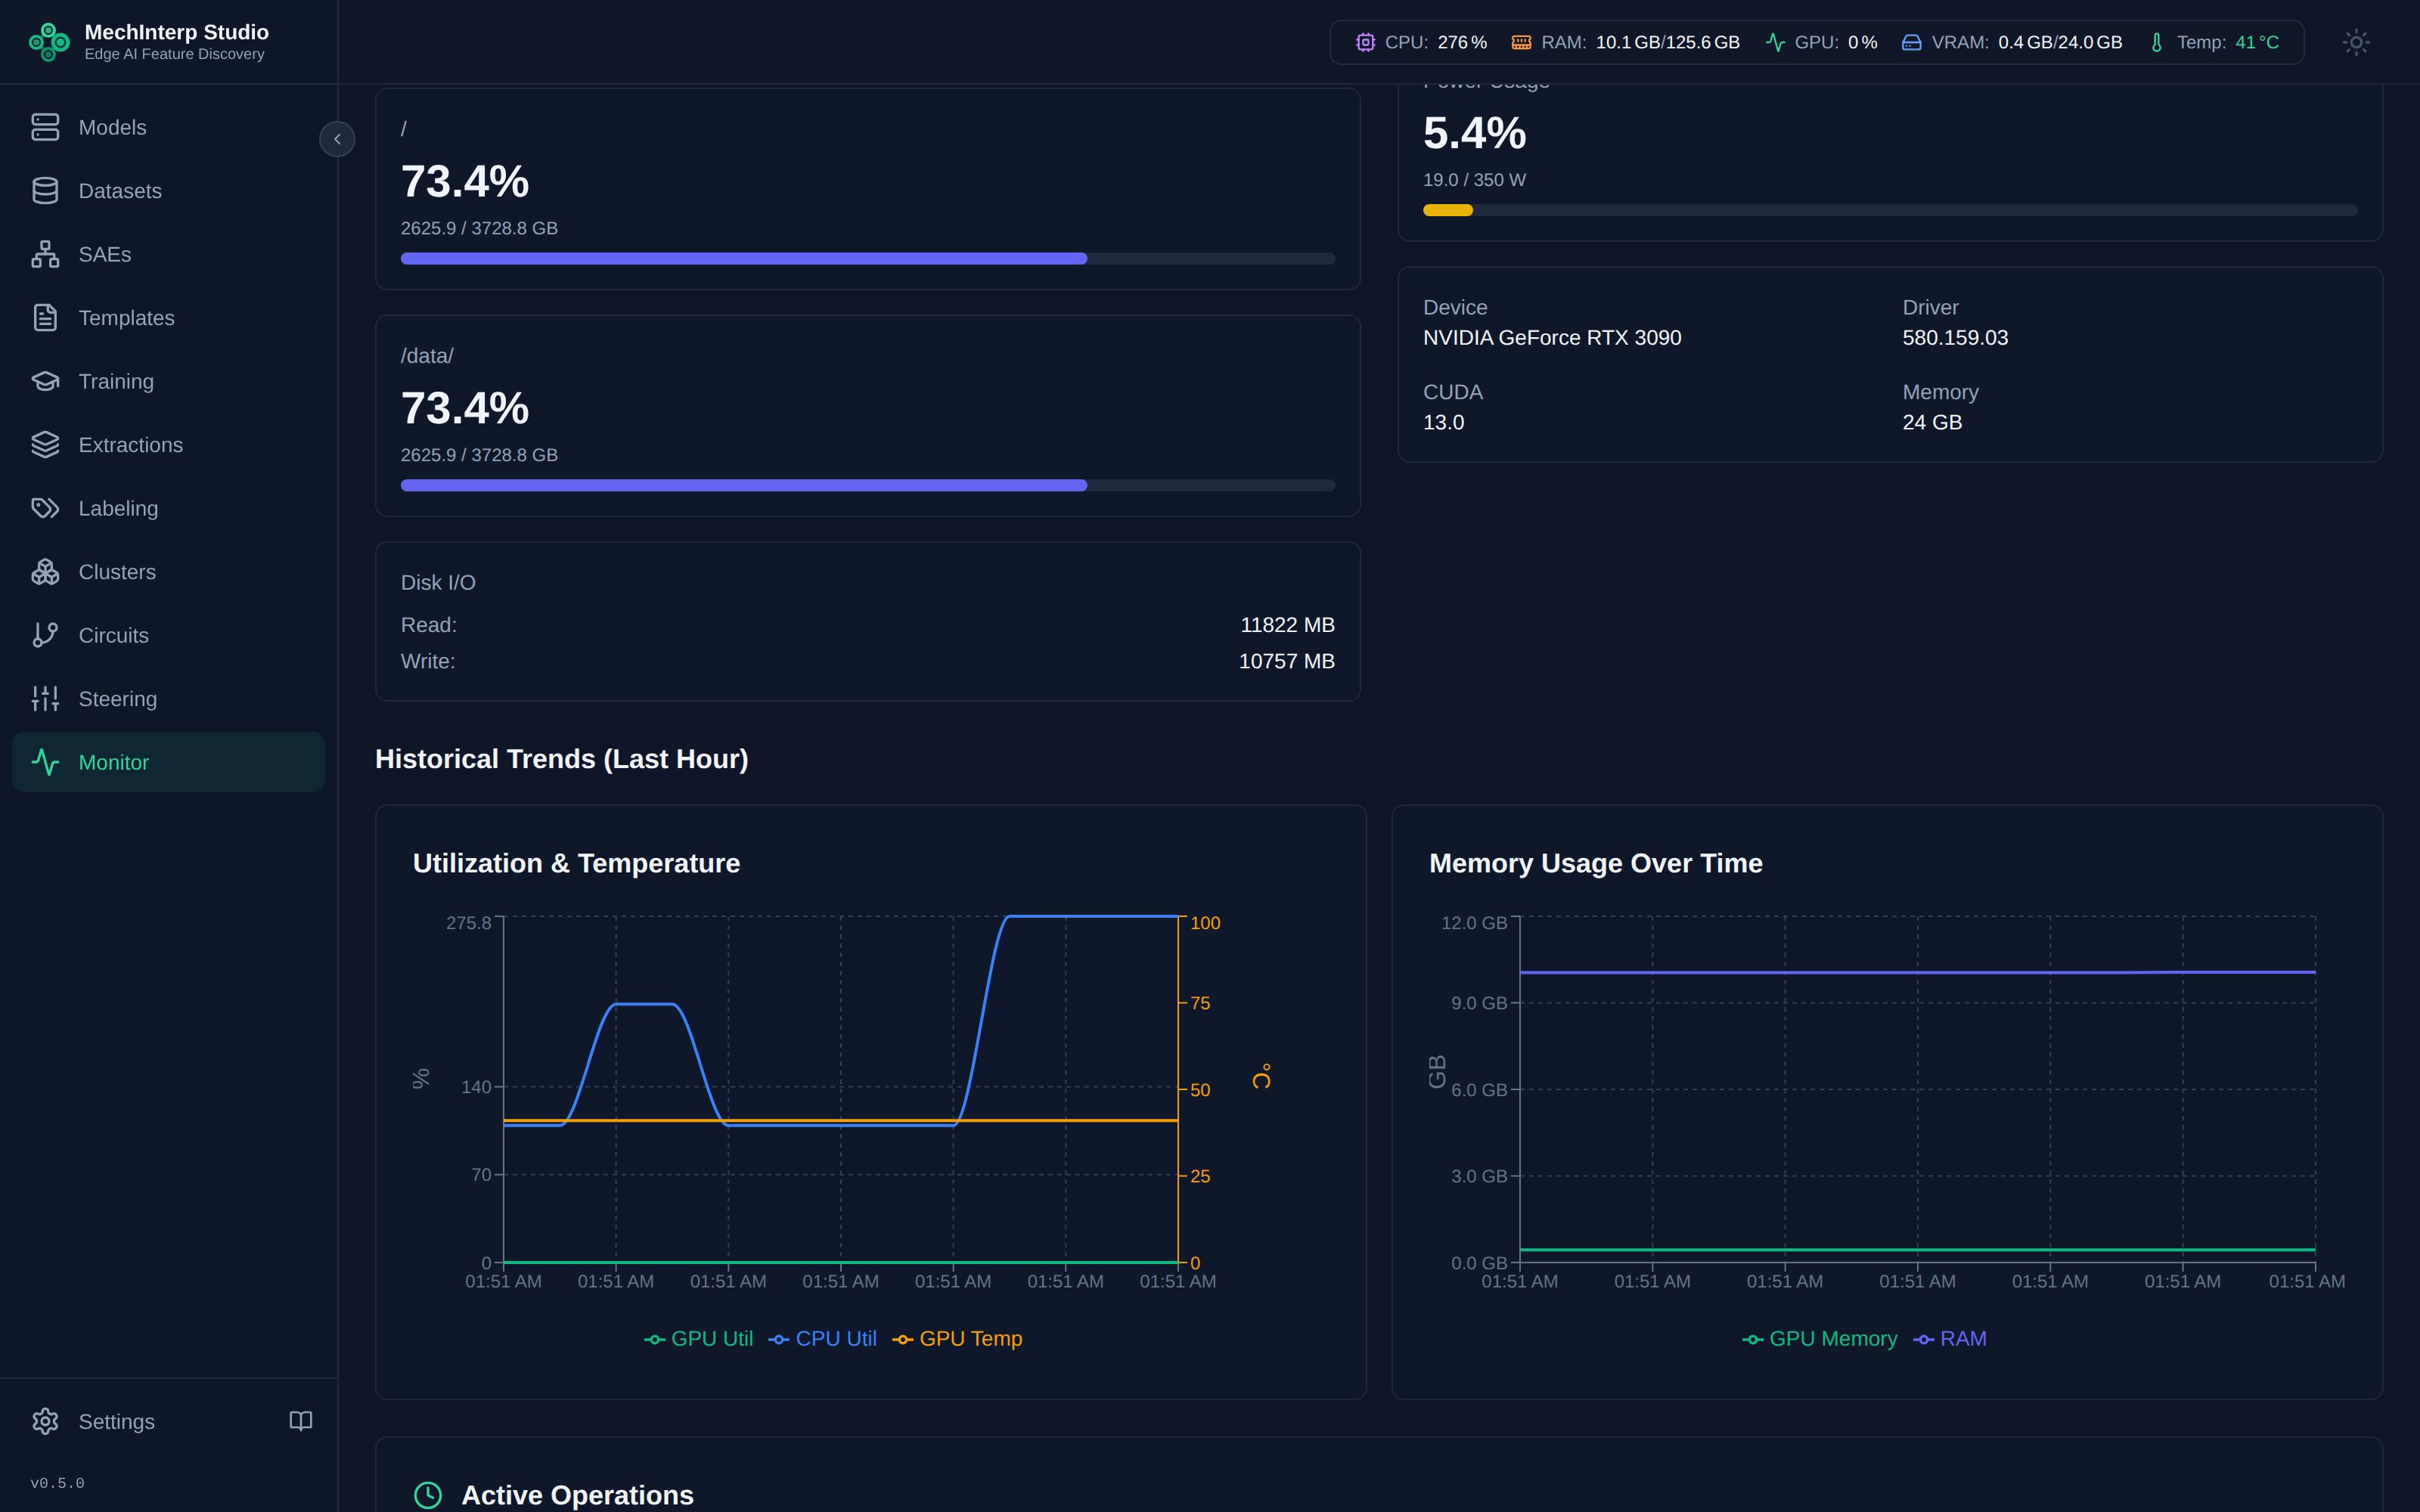Click the 5.4% power usage value
Screen dimensions: 2420x1512
pos(1474,133)
